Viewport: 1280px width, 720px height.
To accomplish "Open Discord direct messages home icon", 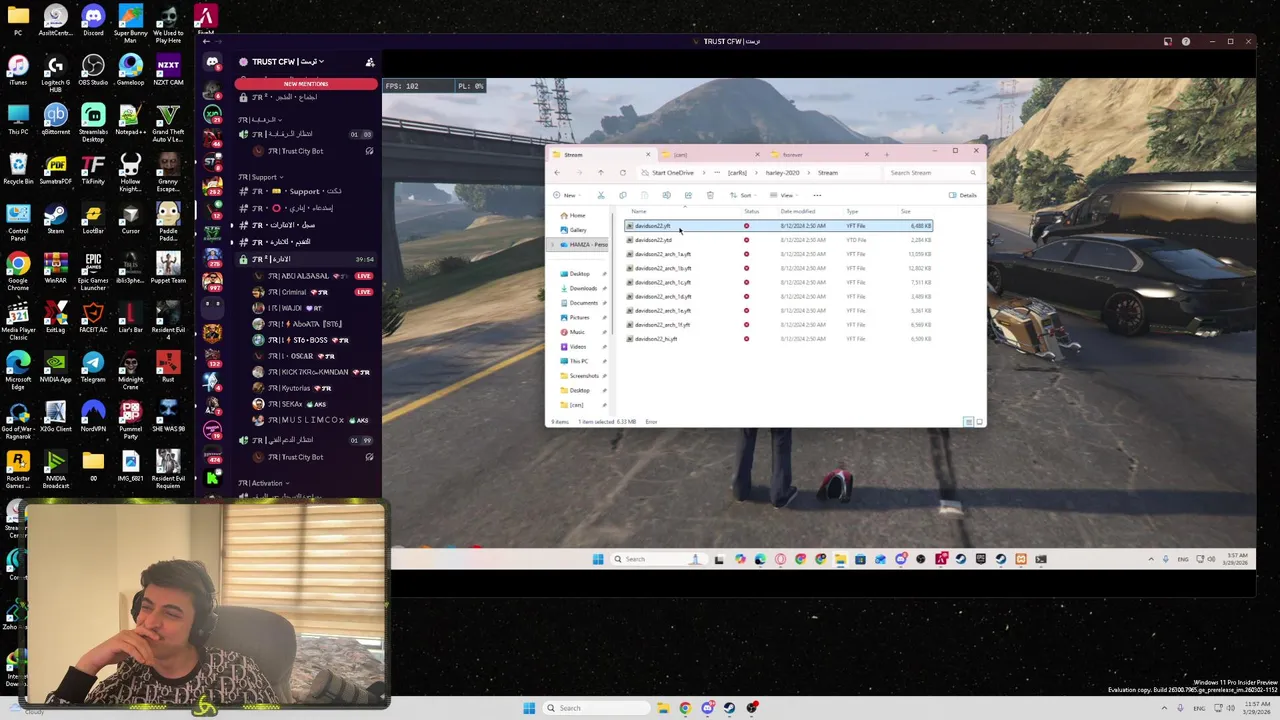I will click(212, 62).
